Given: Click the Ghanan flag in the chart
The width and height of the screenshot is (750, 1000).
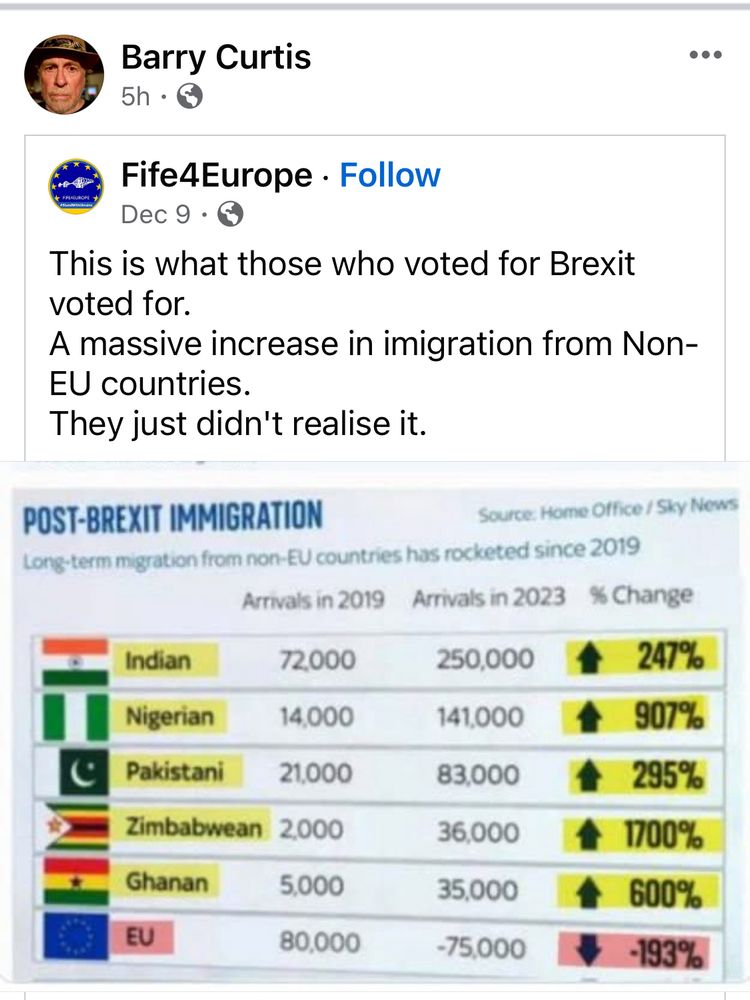Looking at the screenshot, I should tap(76, 881).
